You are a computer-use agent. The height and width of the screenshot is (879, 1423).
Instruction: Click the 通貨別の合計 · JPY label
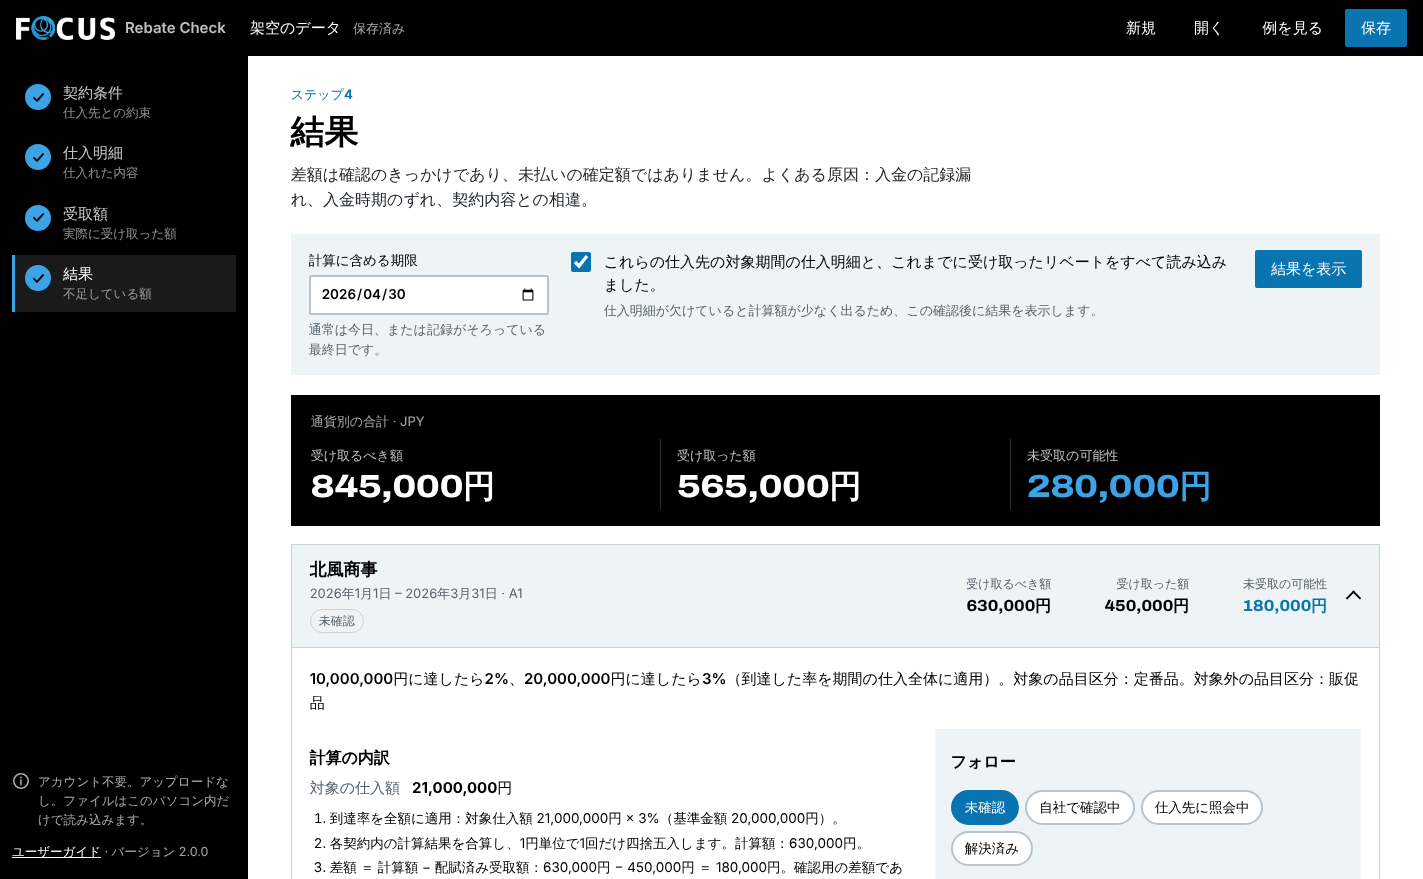pyautogui.click(x=367, y=422)
